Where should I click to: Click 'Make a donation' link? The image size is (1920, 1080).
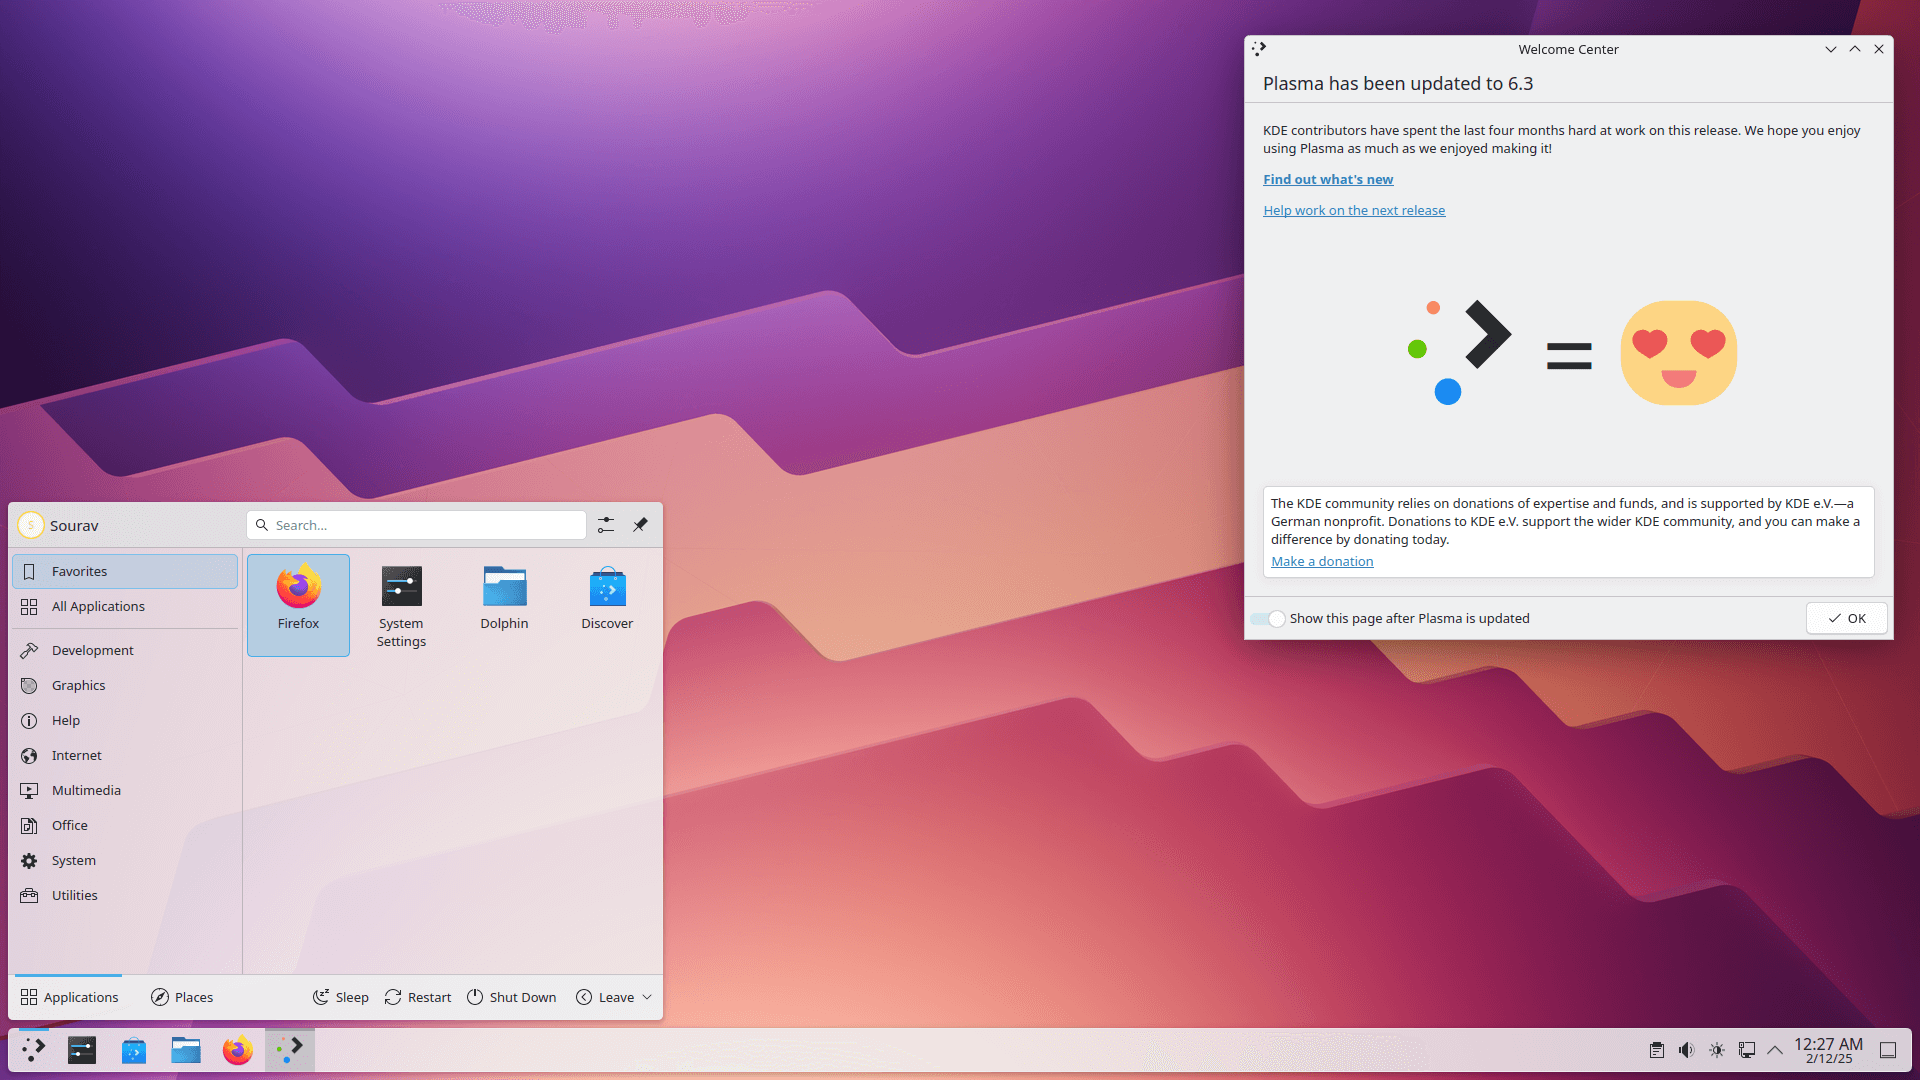pos(1321,560)
